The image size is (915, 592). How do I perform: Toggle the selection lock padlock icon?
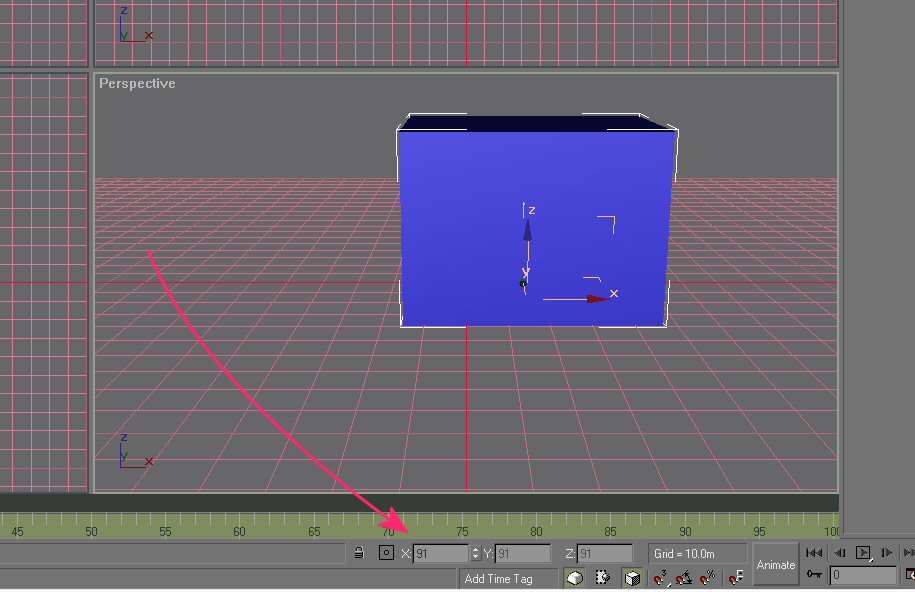[x=359, y=553]
